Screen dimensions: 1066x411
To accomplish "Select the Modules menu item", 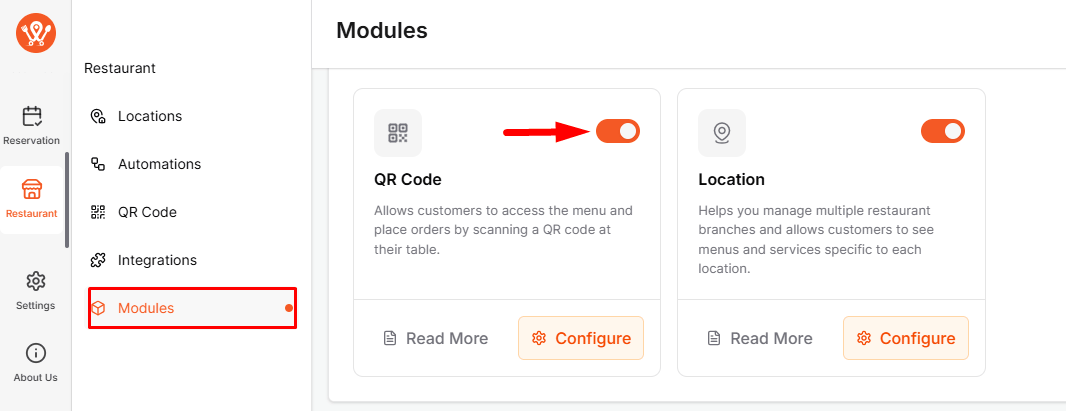I will pyautogui.click(x=146, y=308).
